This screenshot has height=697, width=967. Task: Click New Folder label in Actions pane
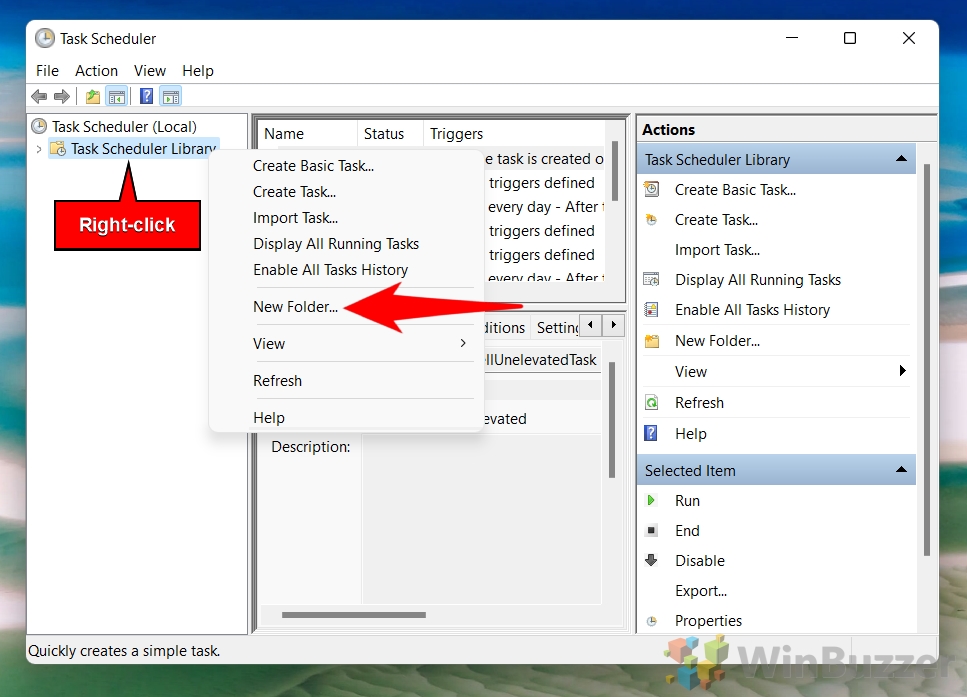pyautogui.click(x=717, y=340)
